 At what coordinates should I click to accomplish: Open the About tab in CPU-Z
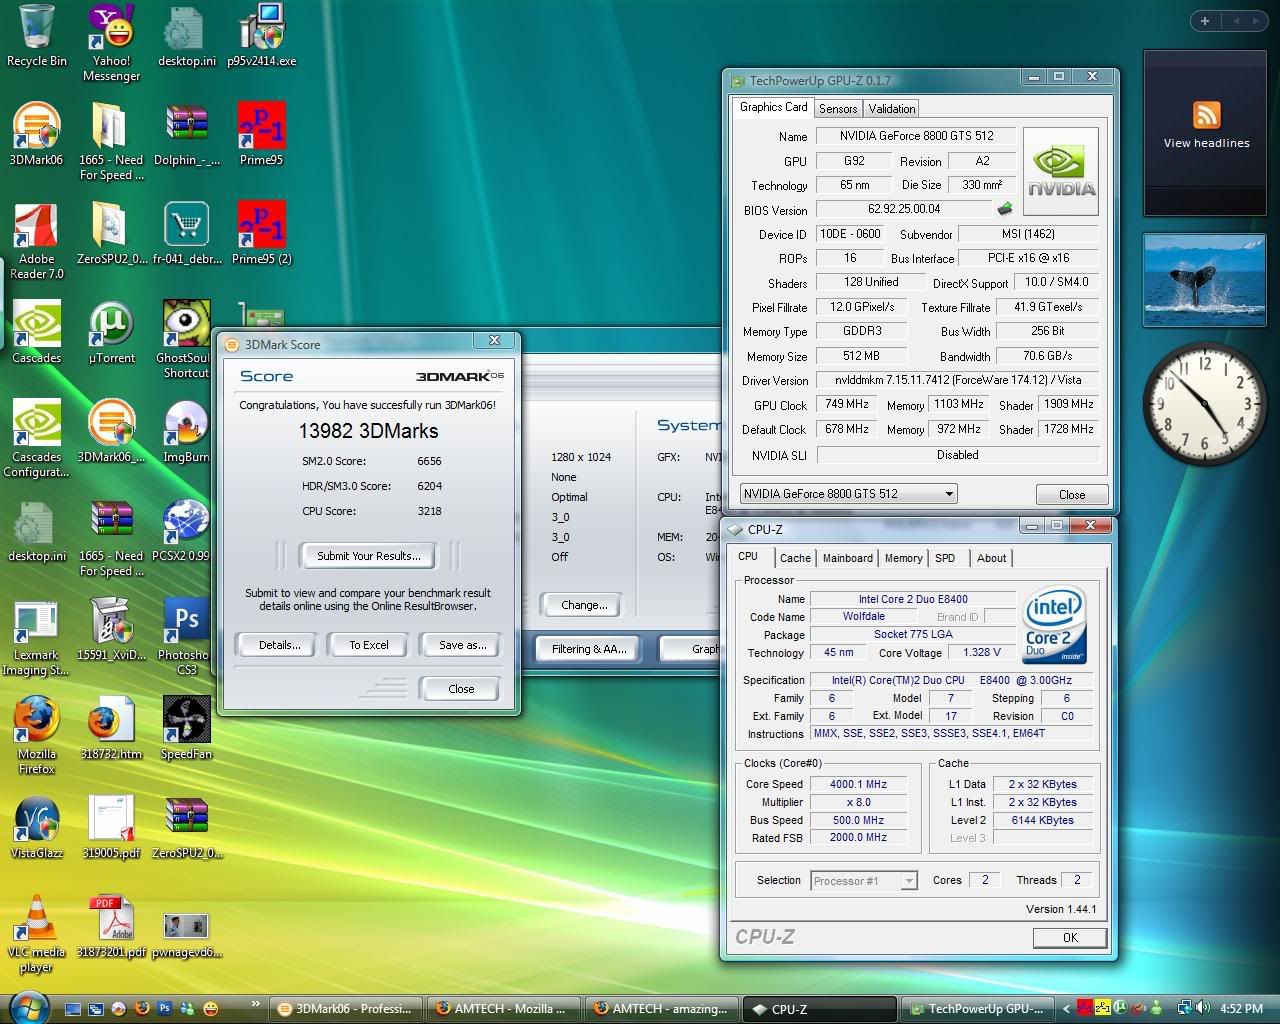991,558
